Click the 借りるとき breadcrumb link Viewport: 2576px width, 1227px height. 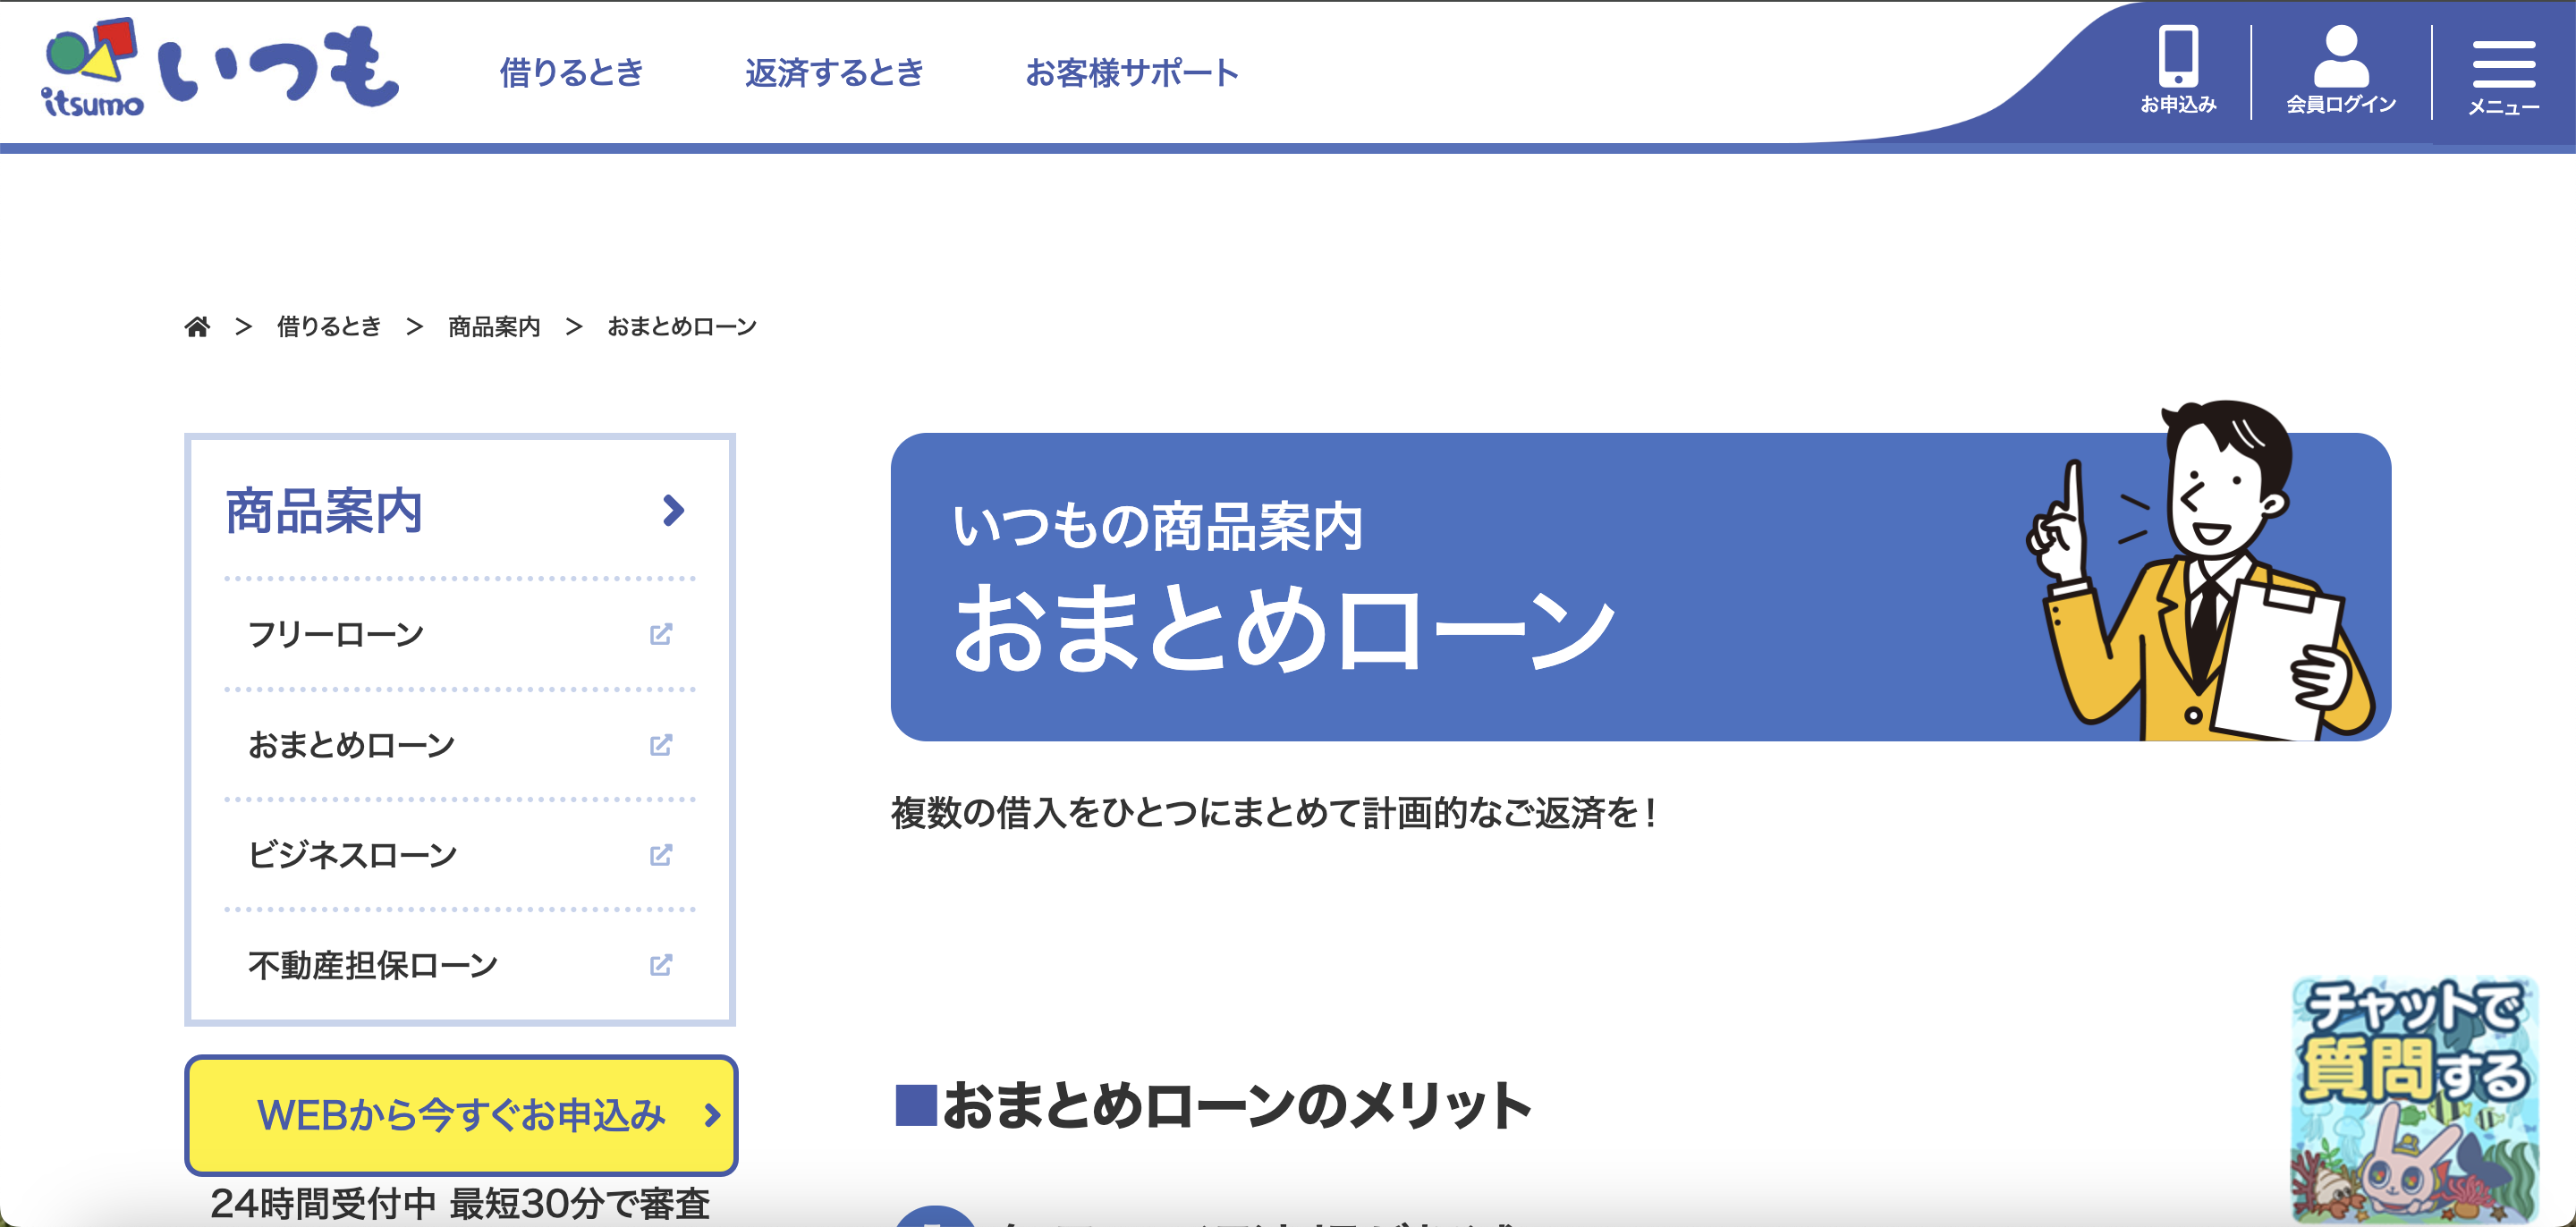pyautogui.click(x=329, y=327)
